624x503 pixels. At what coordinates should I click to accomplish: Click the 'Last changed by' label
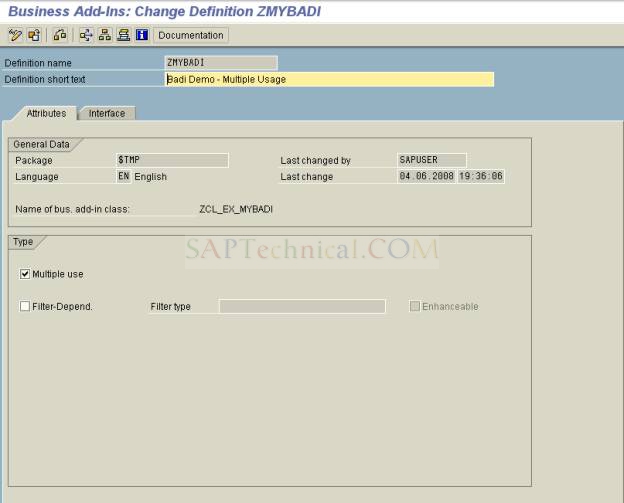coord(315,160)
